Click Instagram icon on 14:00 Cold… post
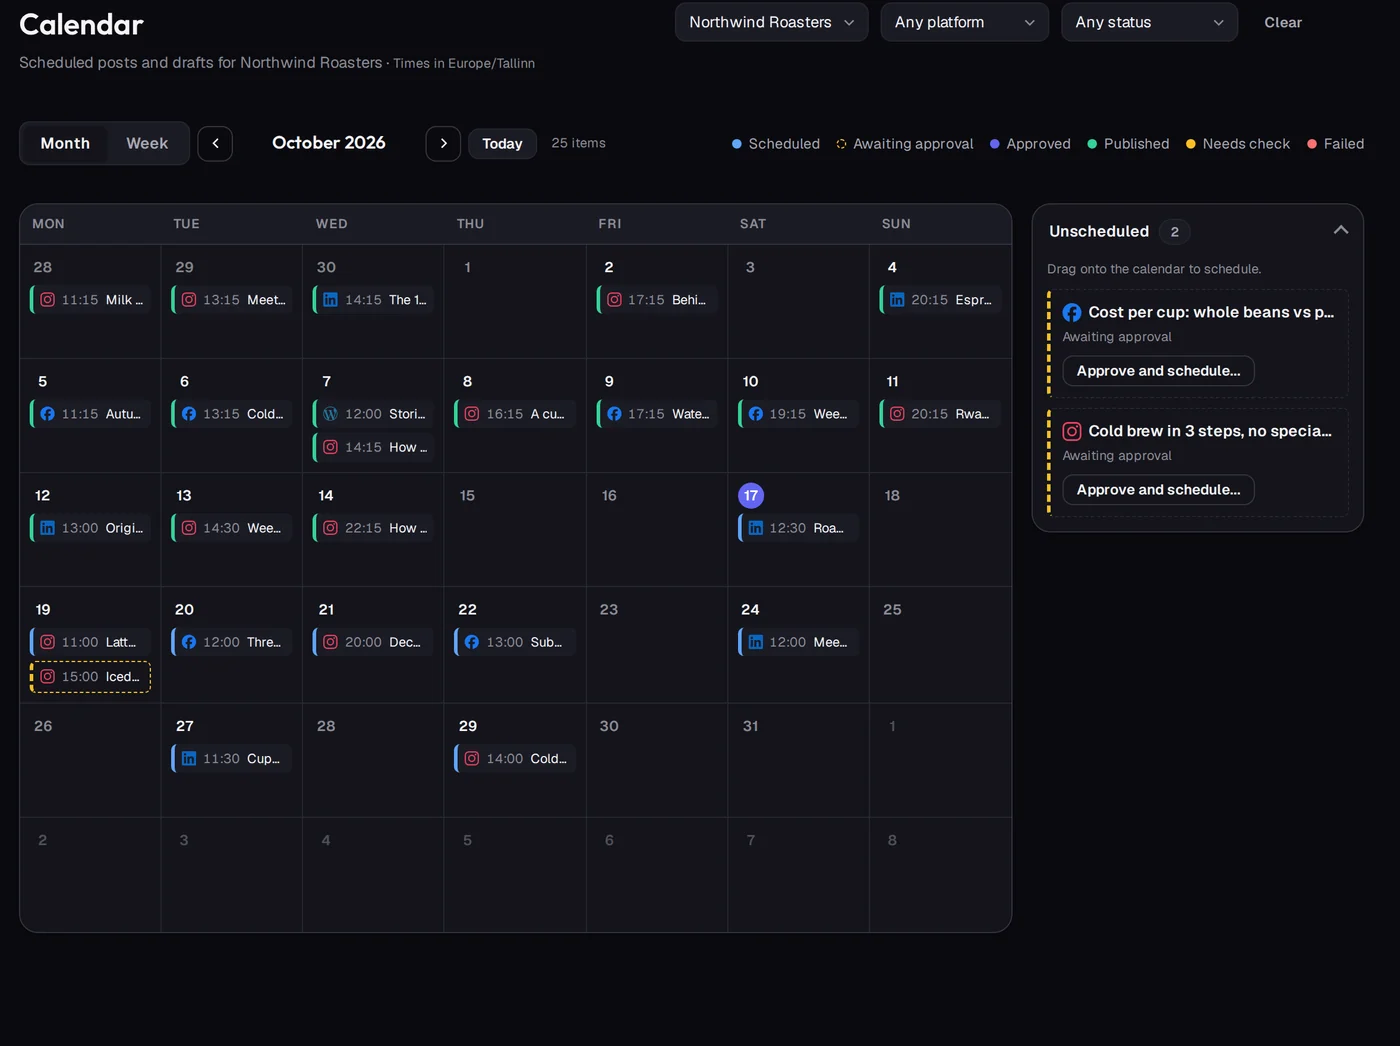This screenshot has width=1400, height=1046. click(472, 759)
